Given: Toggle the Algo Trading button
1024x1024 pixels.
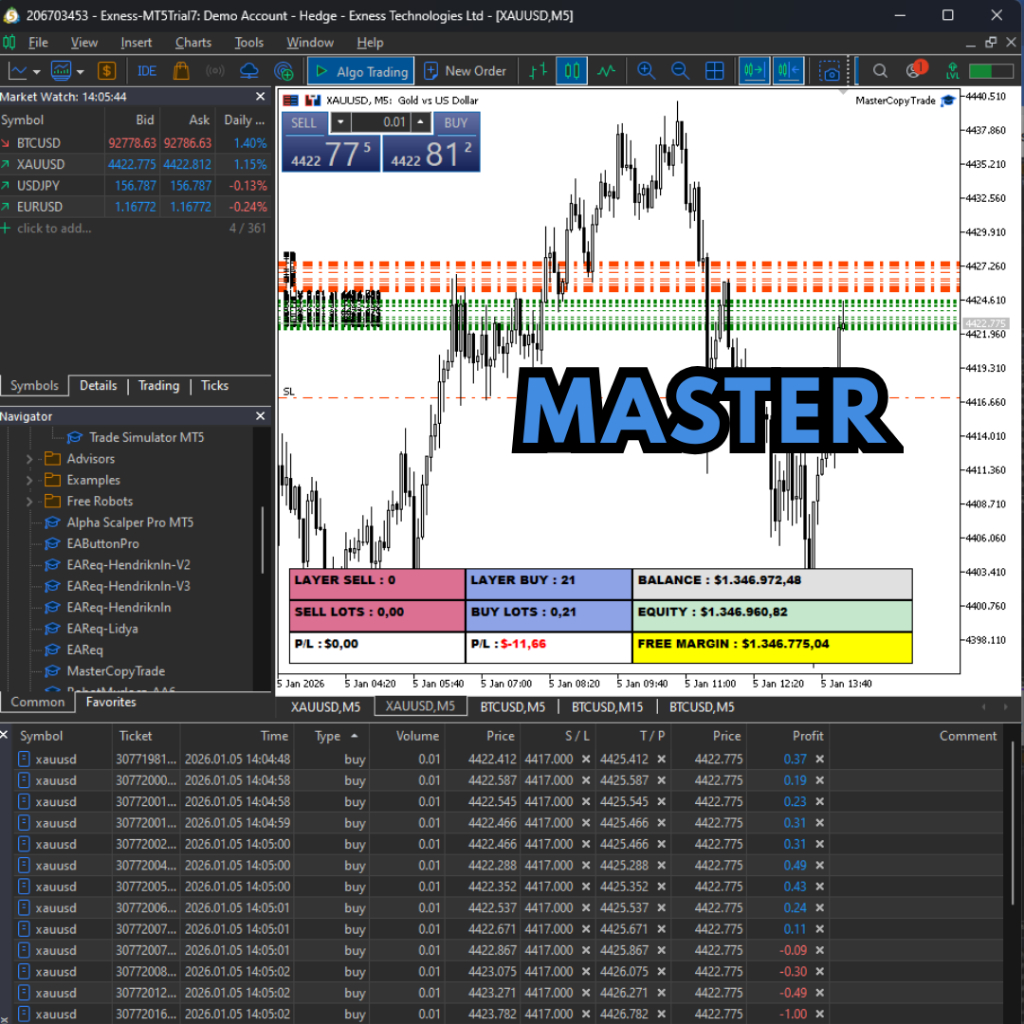Looking at the screenshot, I should click(361, 71).
